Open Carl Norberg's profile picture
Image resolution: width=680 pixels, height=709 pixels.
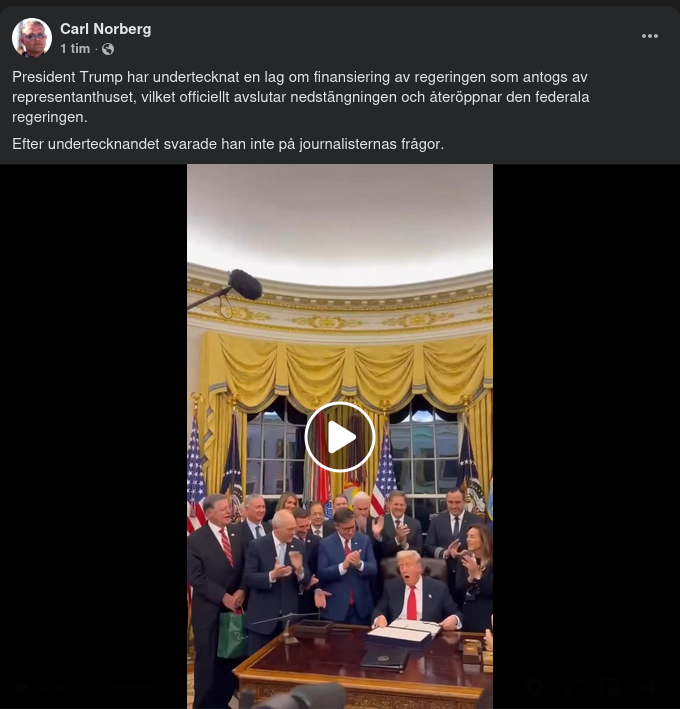32,38
